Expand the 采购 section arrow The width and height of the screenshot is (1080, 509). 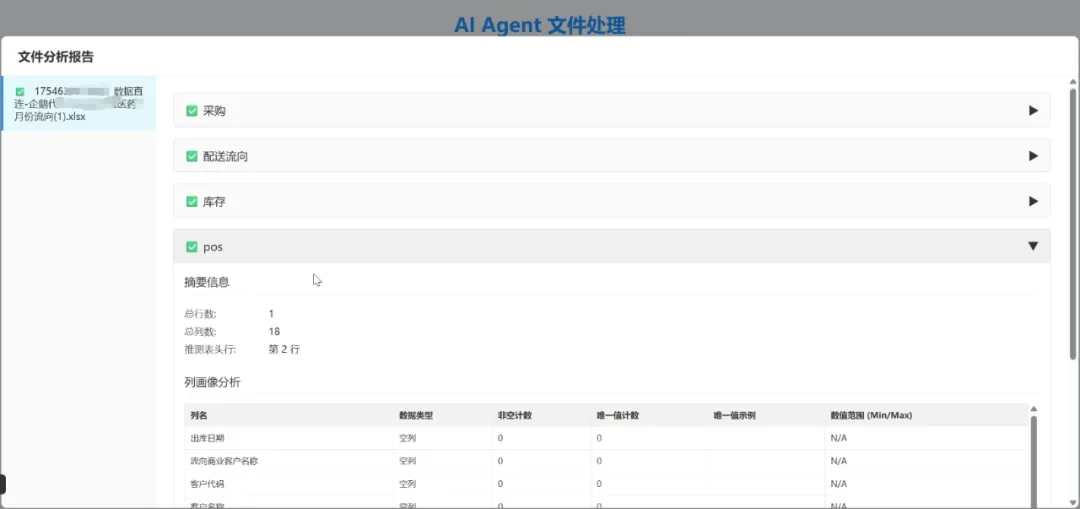click(x=1033, y=110)
